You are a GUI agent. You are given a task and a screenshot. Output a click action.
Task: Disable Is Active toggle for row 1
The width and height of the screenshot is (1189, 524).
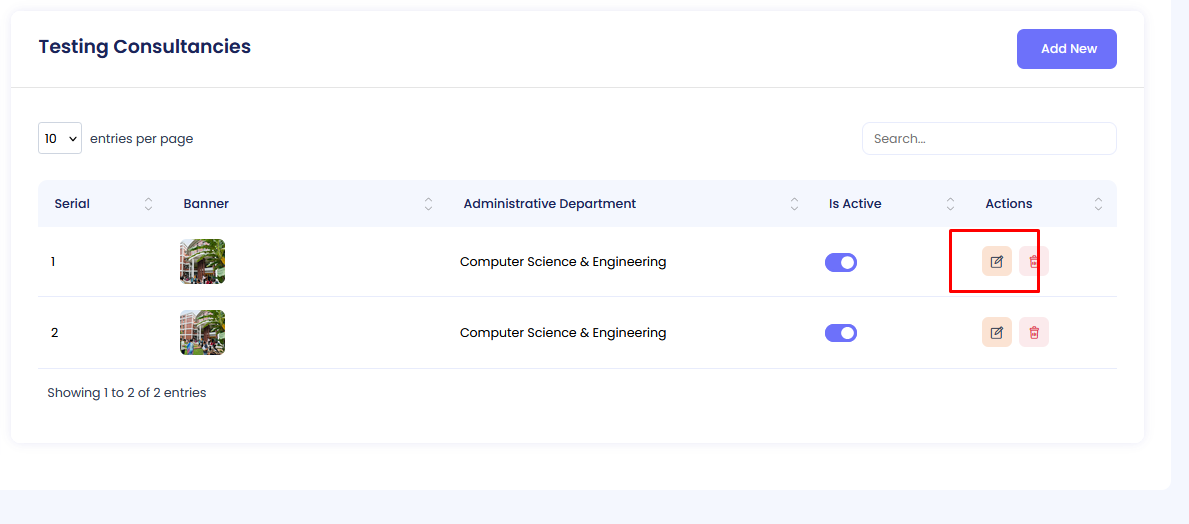(x=841, y=262)
